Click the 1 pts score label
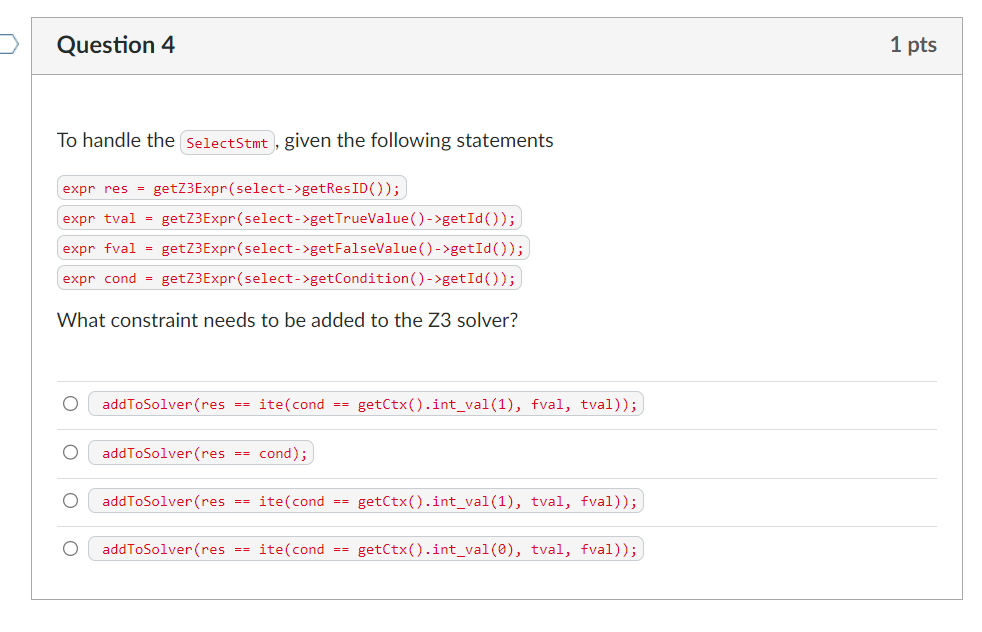The height and width of the screenshot is (632, 982). (913, 44)
